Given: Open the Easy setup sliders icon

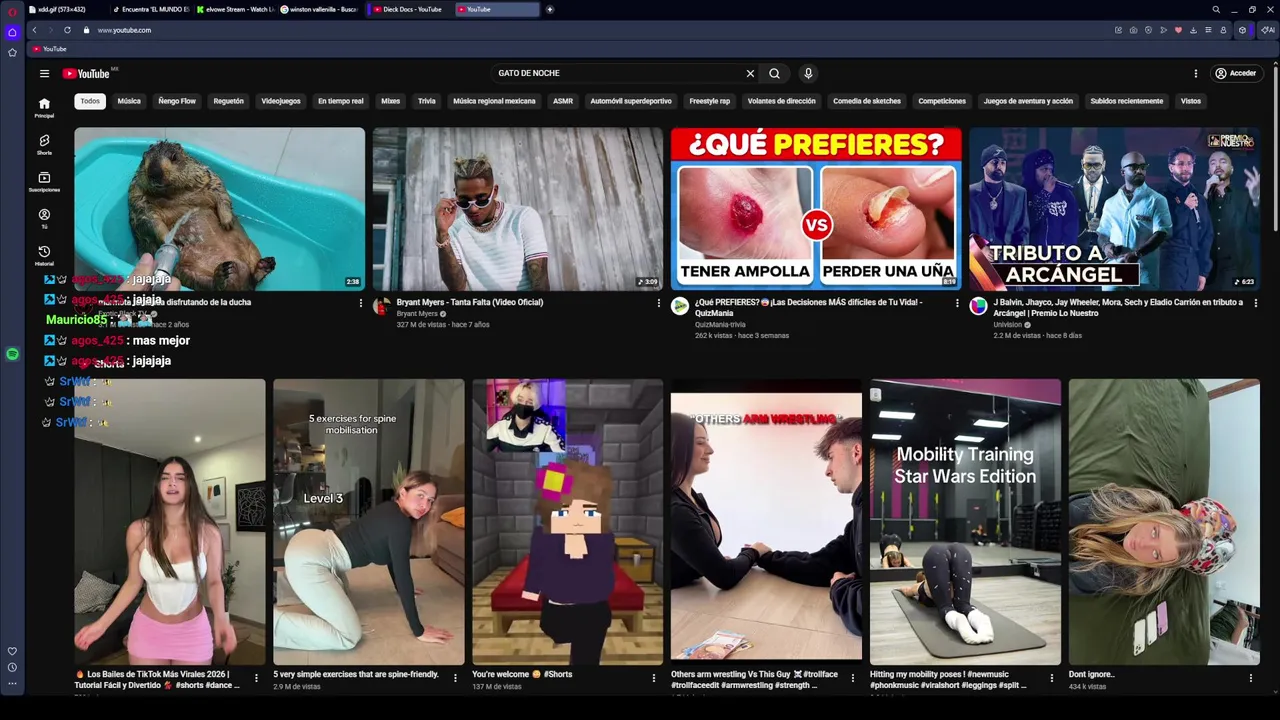Looking at the screenshot, I should coord(1208,30).
